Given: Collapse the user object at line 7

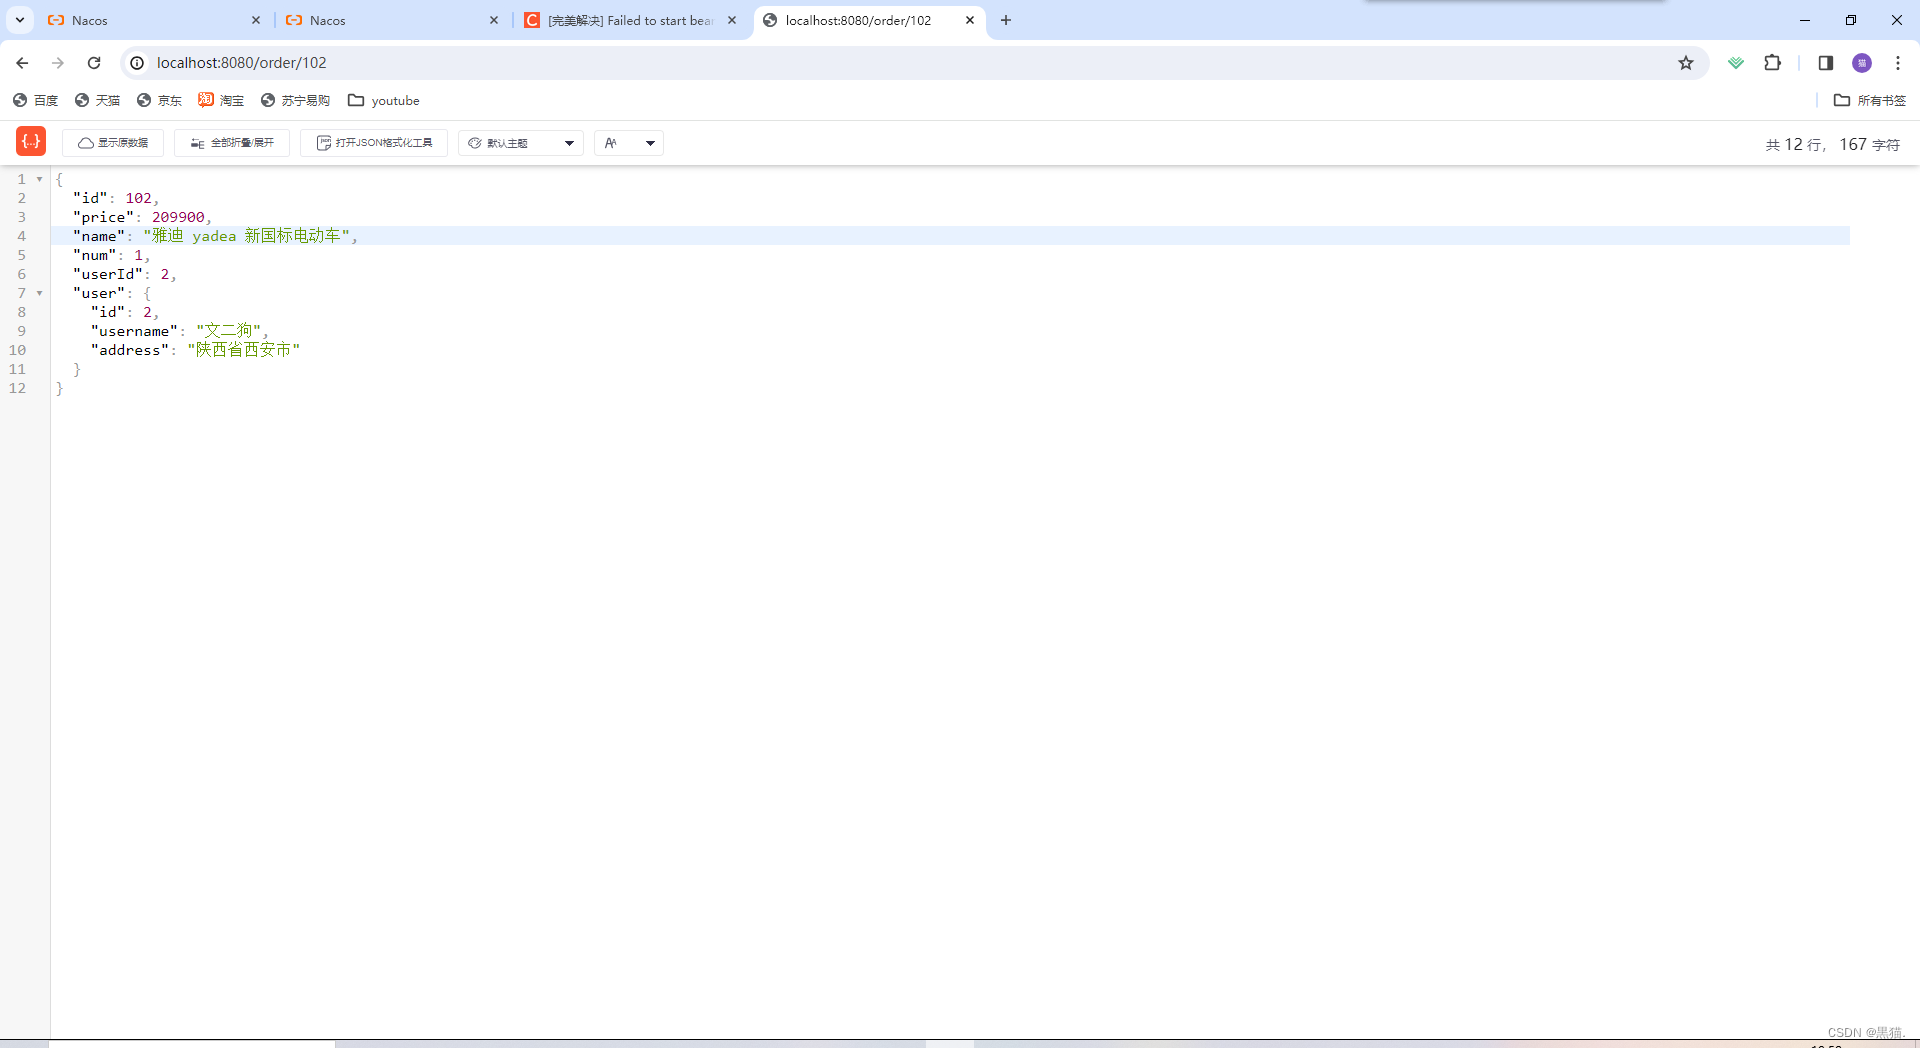Looking at the screenshot, I should pos(39,293).
